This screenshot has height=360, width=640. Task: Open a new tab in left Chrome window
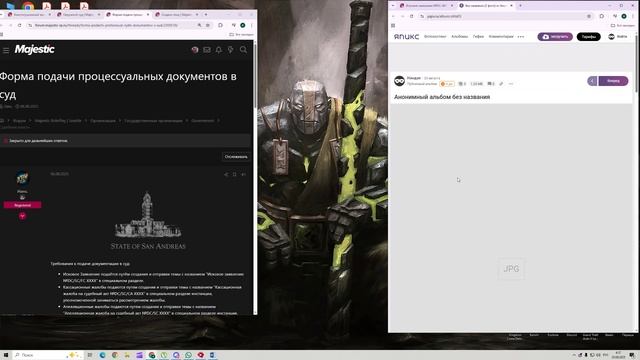pos(206,14)
